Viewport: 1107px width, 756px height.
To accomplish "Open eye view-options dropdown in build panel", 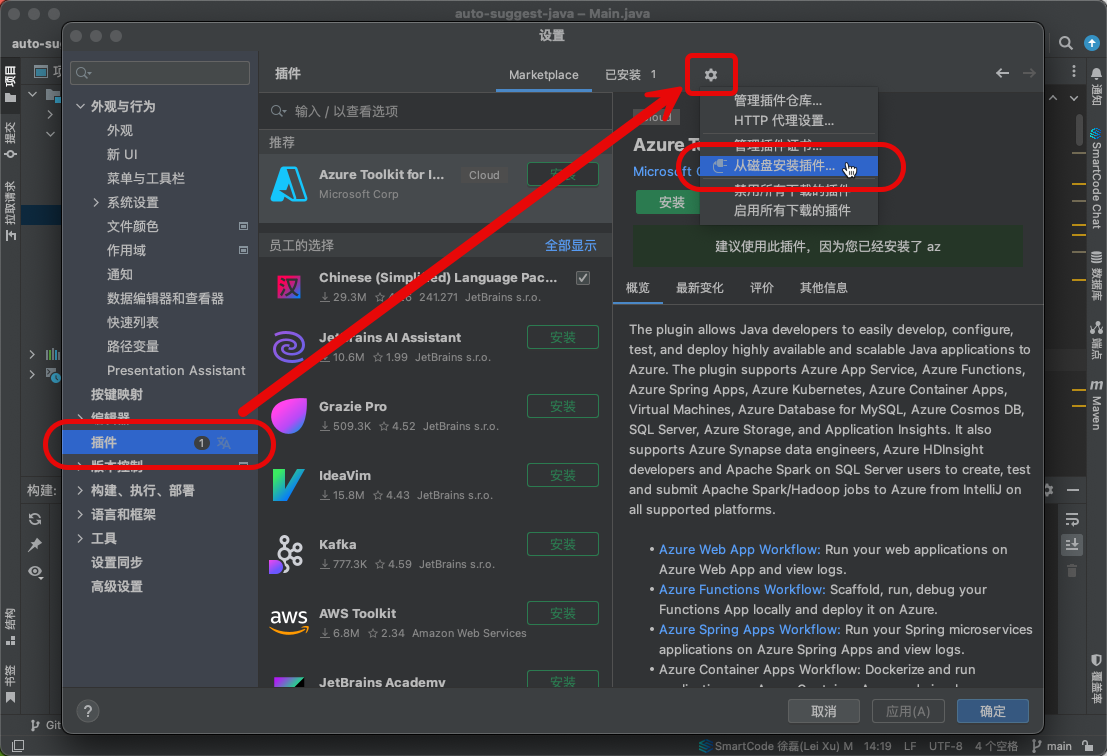I will (36, 572).
